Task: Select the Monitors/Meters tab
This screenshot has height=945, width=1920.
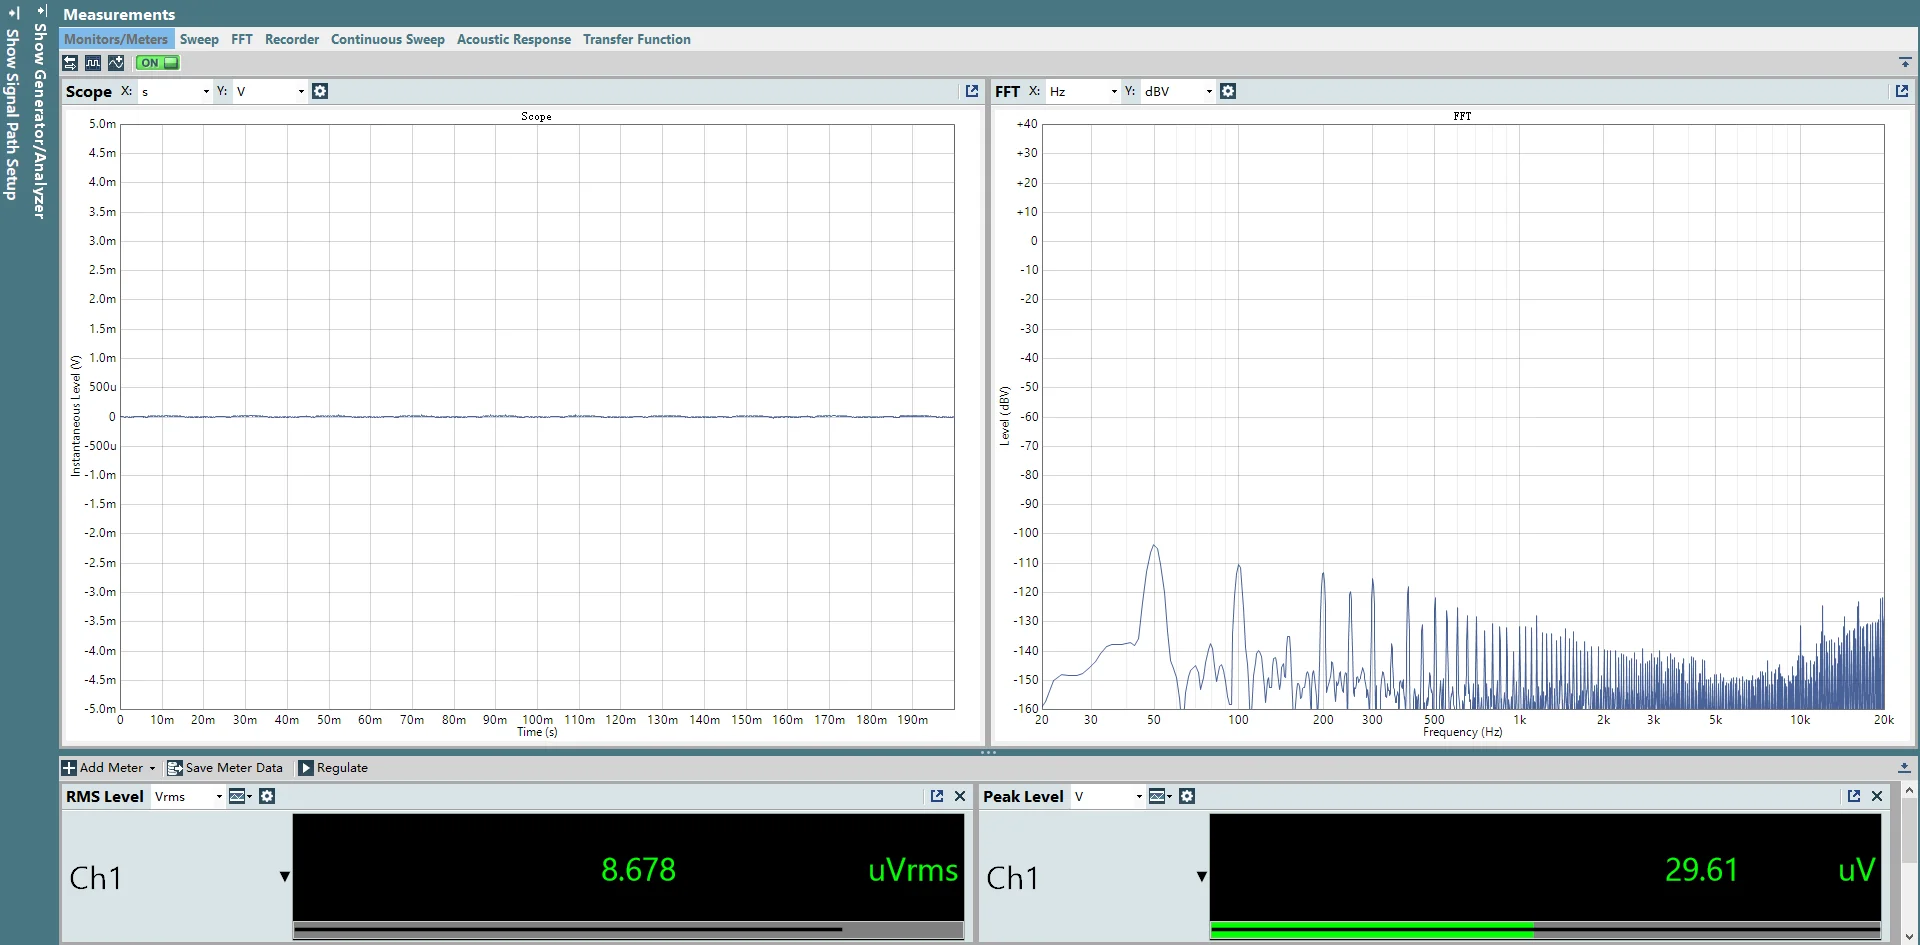Action: (x=116, y=39)
